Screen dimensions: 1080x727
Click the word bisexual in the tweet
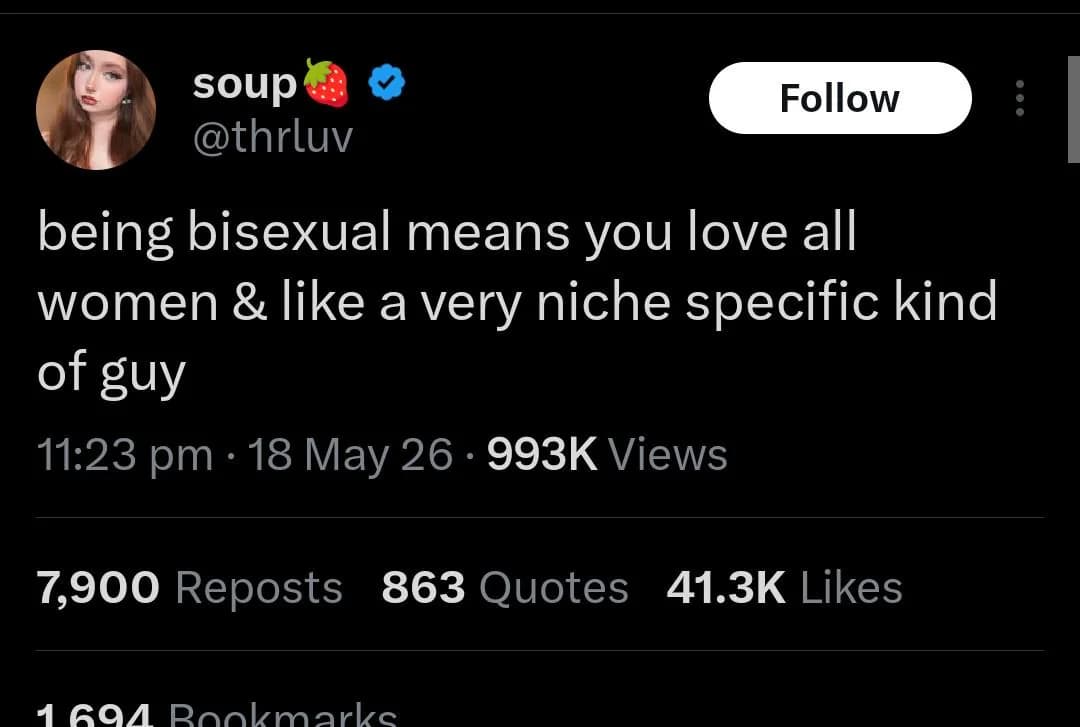click(x=290, y=232)
